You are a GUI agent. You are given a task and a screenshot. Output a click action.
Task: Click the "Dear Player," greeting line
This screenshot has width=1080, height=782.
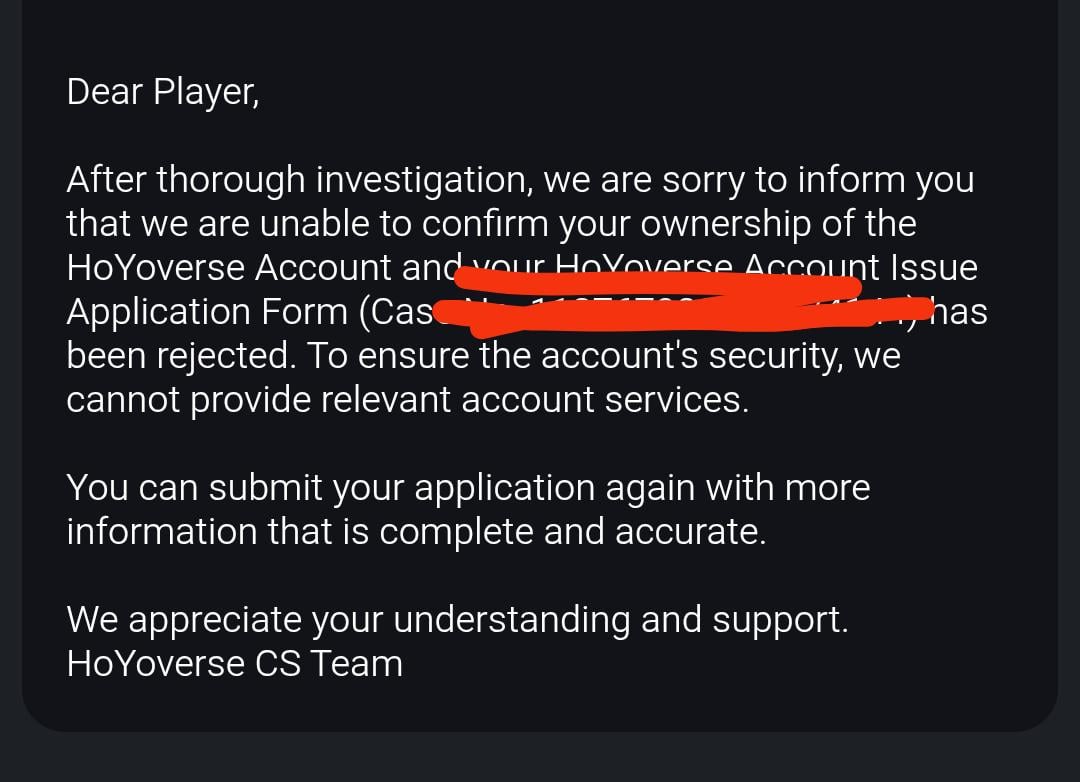tap(163, 92)
